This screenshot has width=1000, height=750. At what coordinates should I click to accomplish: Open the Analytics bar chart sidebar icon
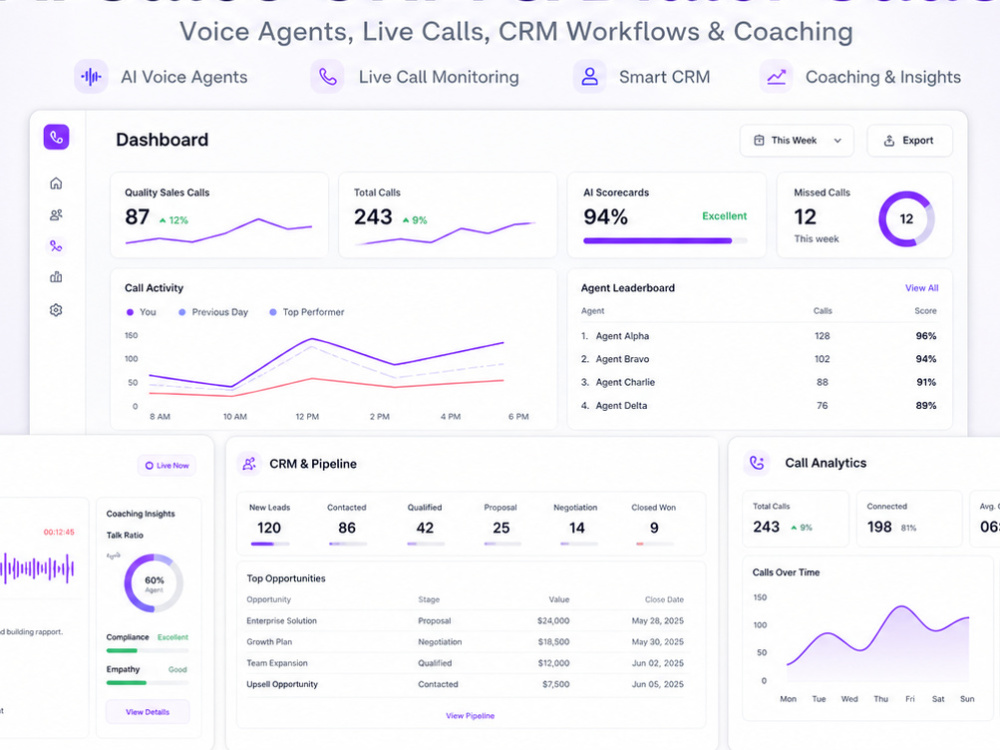[56, 277]
